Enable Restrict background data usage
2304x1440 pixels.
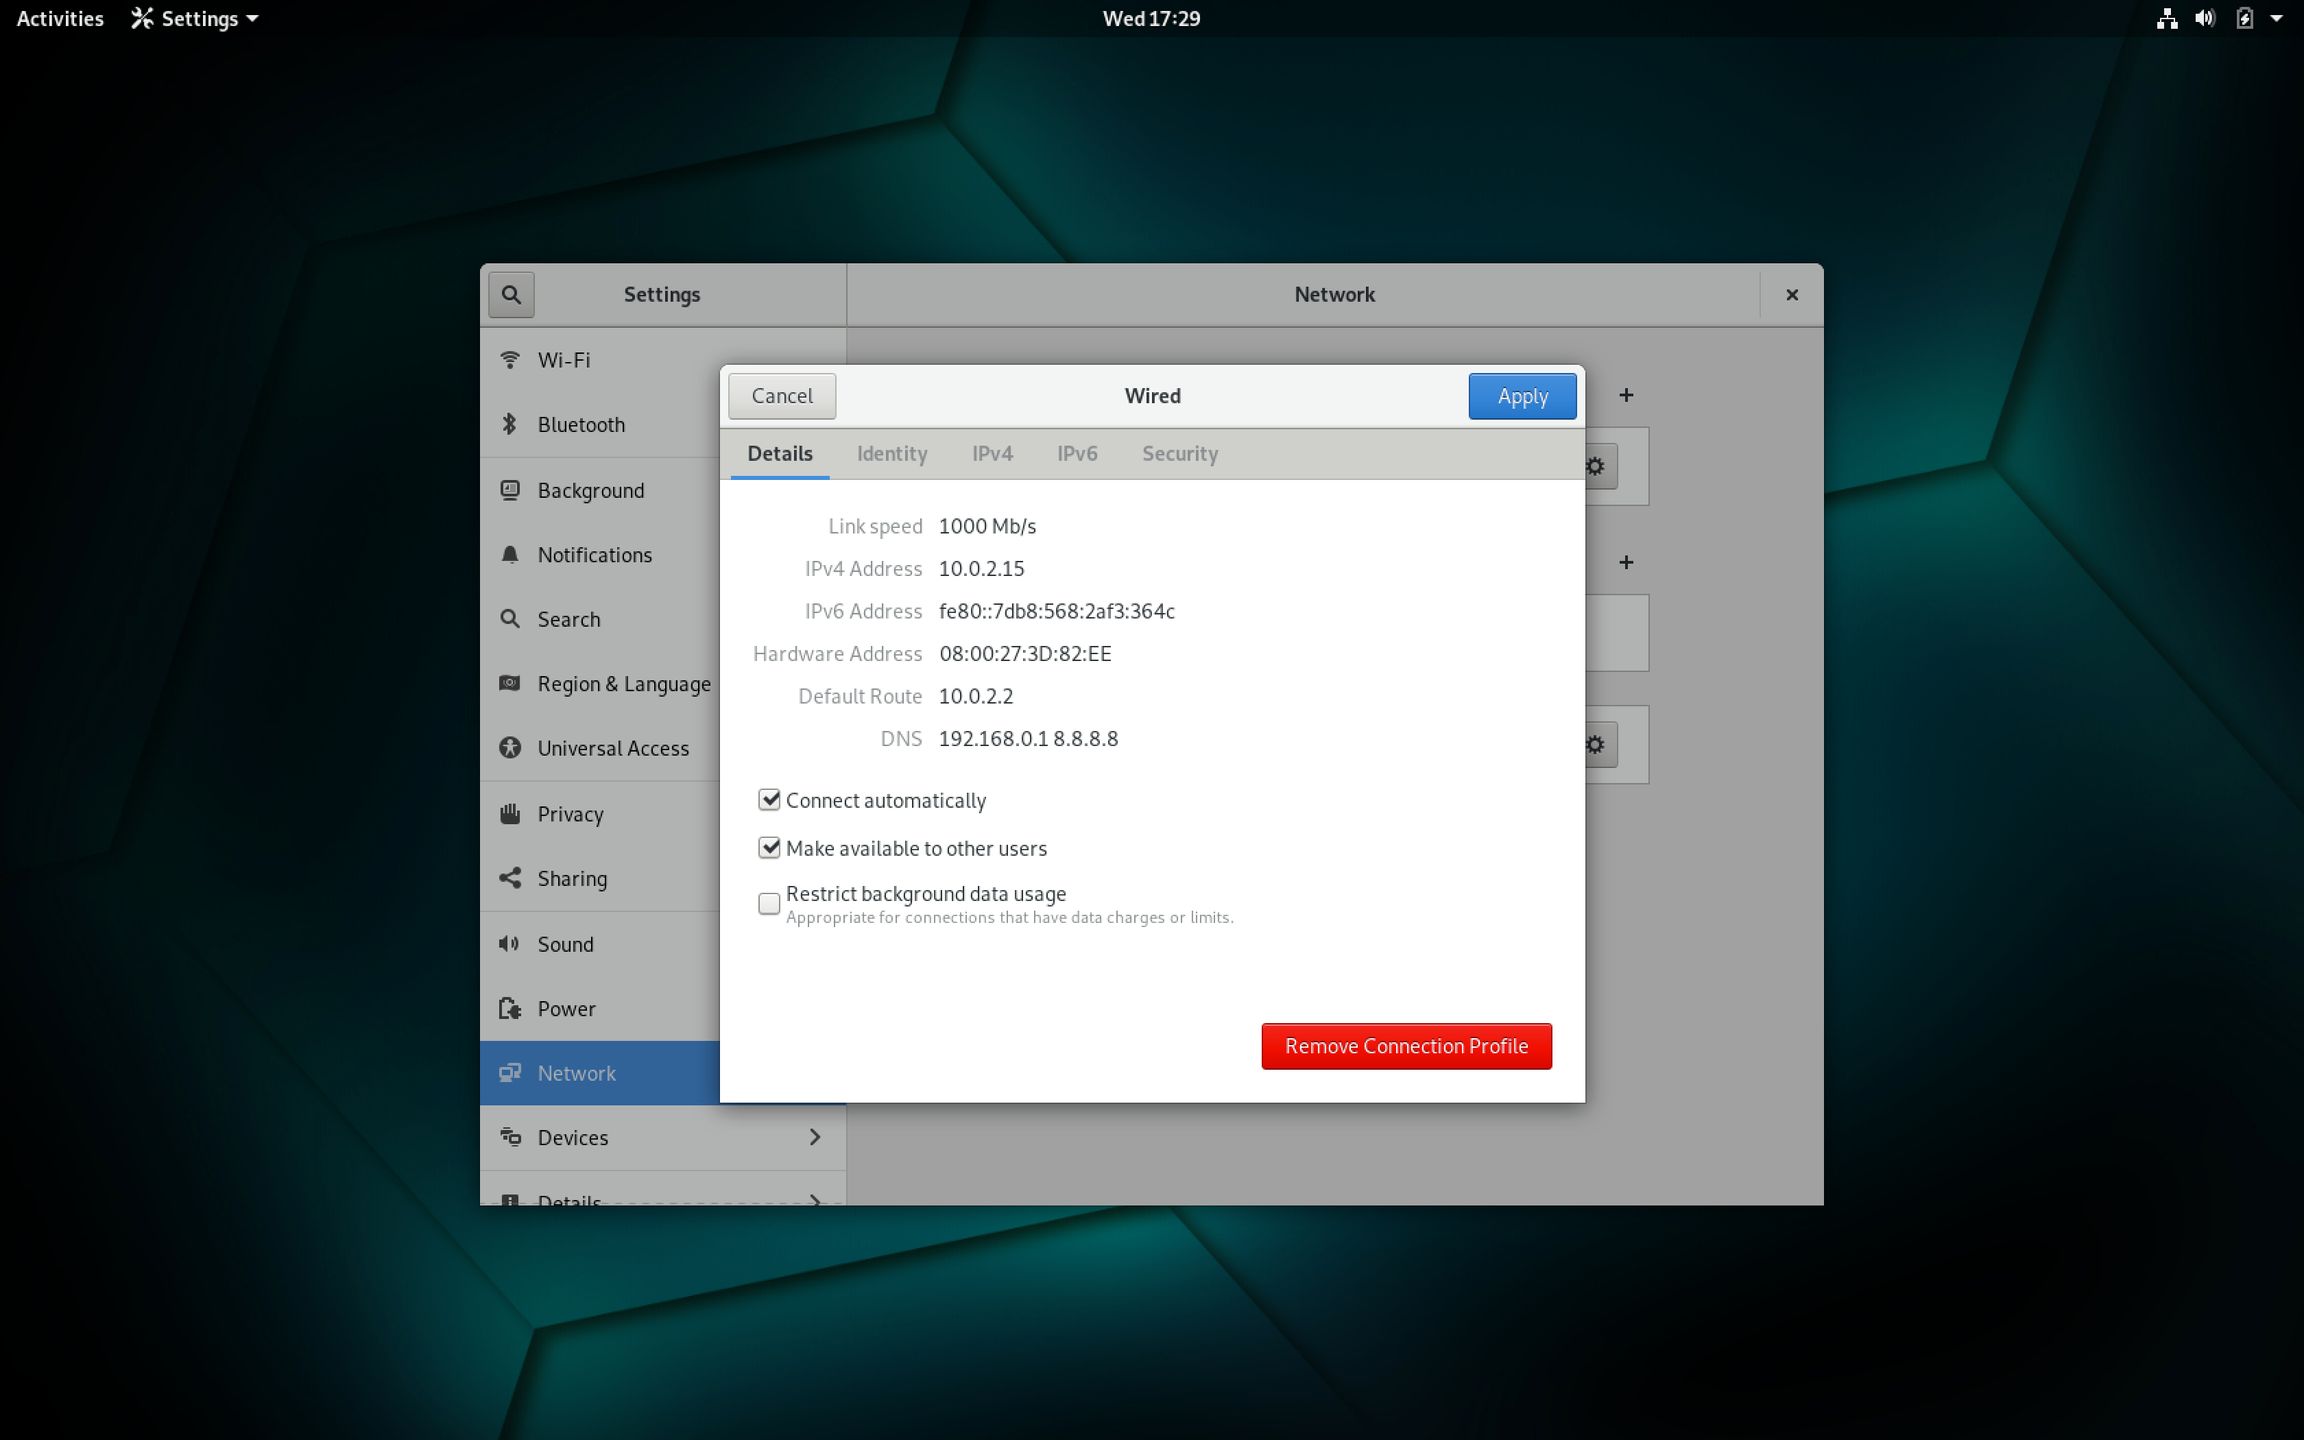[769, 904]
